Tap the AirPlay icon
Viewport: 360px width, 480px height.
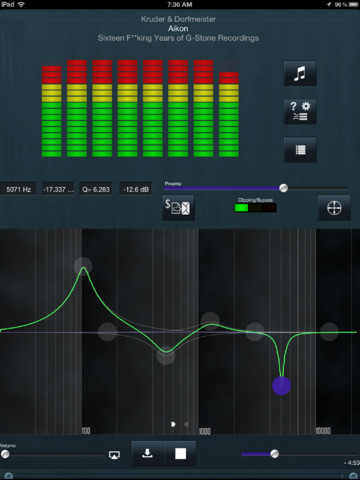[x=114, y=455]
